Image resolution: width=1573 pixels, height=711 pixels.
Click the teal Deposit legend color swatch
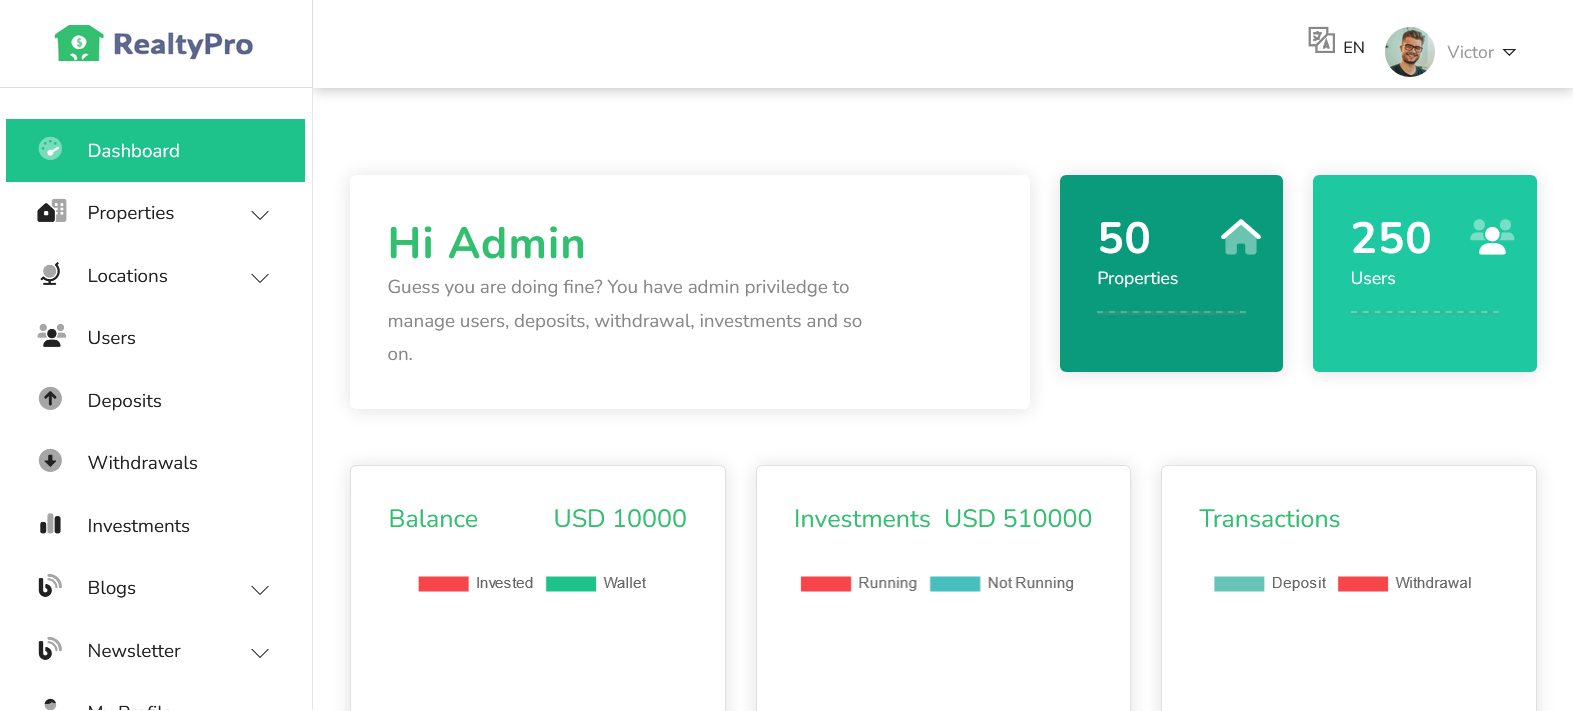(1239, 584)
